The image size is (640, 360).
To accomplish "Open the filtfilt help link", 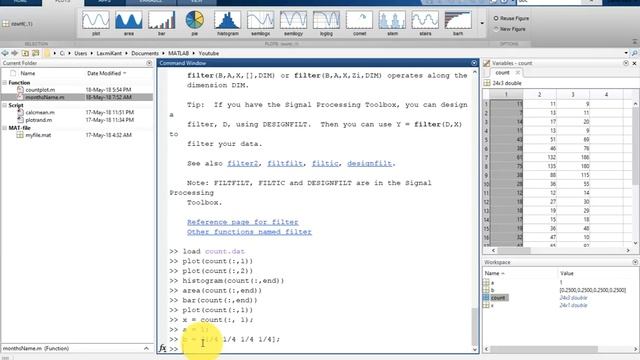I will click(x=285, y=163).
